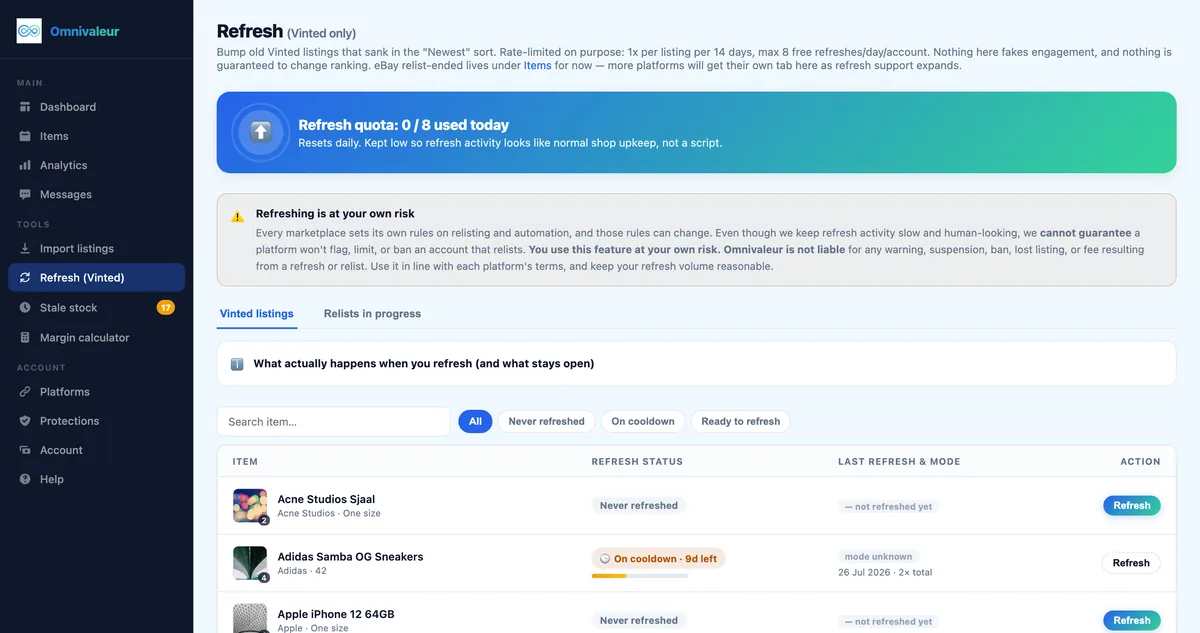Go to Messages in the sidebar
The width and height of the screenshot is (1200, 633).
click(x=96, y=194)
